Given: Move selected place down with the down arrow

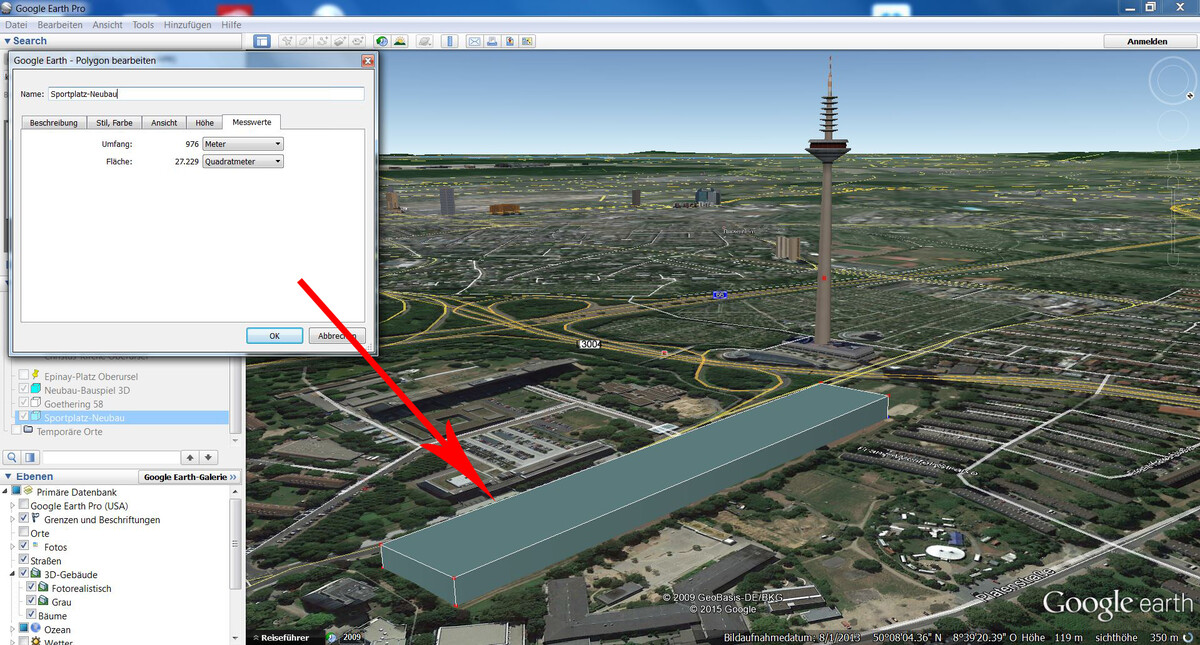Looking at the screenshot, I should 208,457.
